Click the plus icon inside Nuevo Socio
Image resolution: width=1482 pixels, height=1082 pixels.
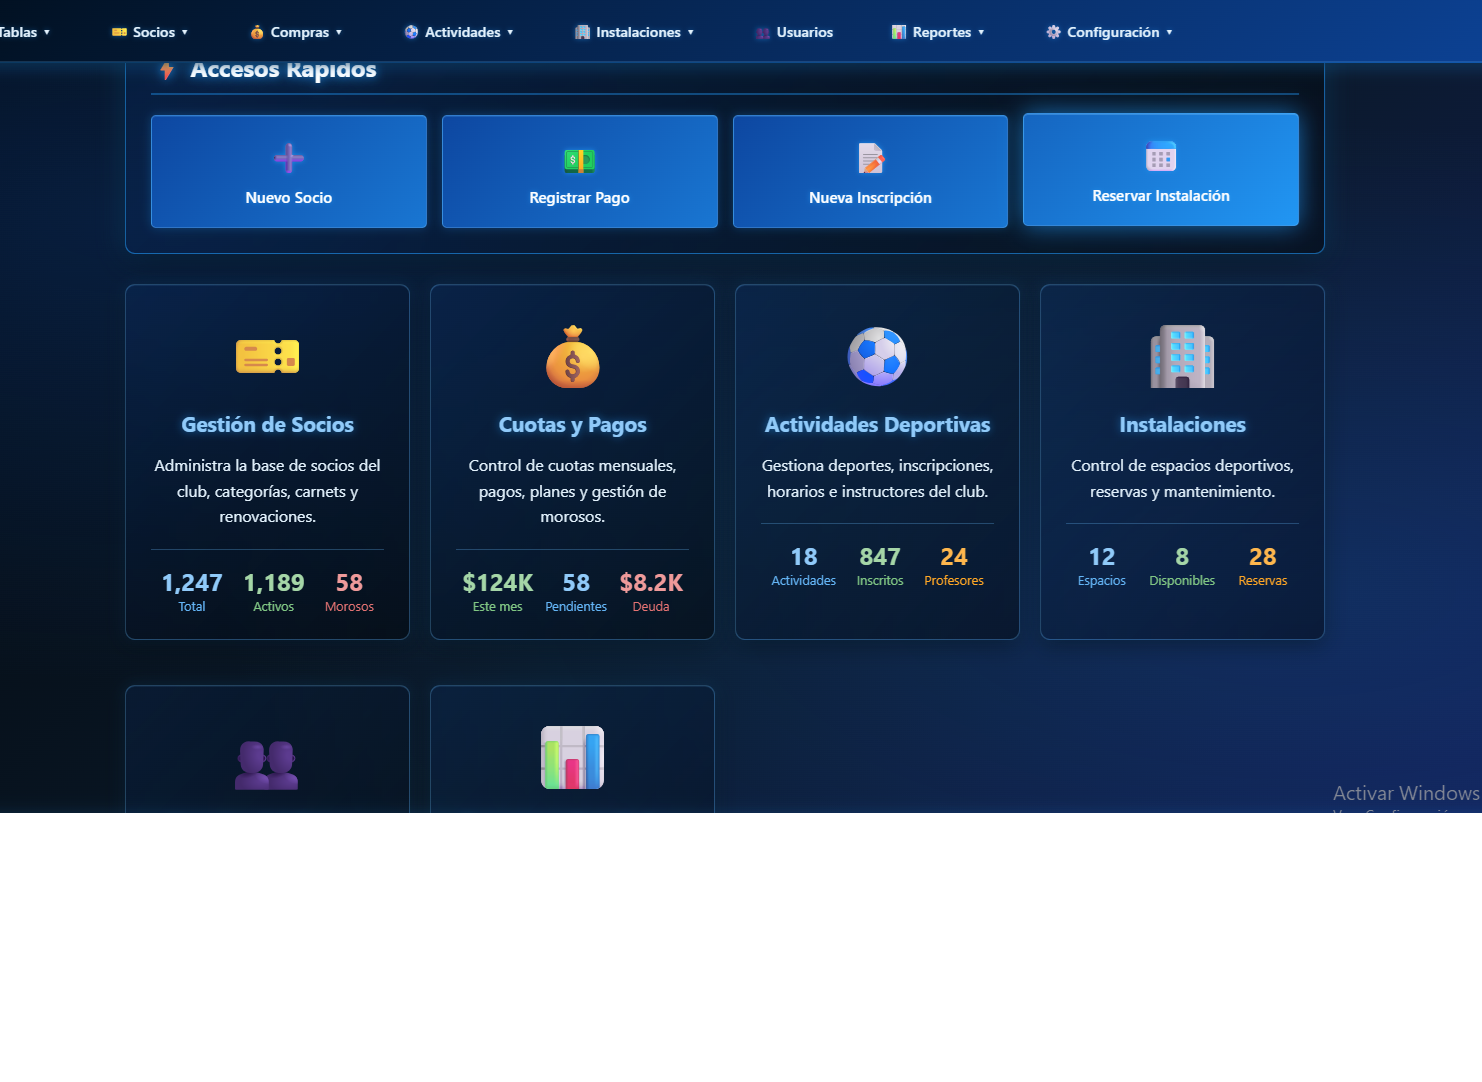click(x=288, y=157)
